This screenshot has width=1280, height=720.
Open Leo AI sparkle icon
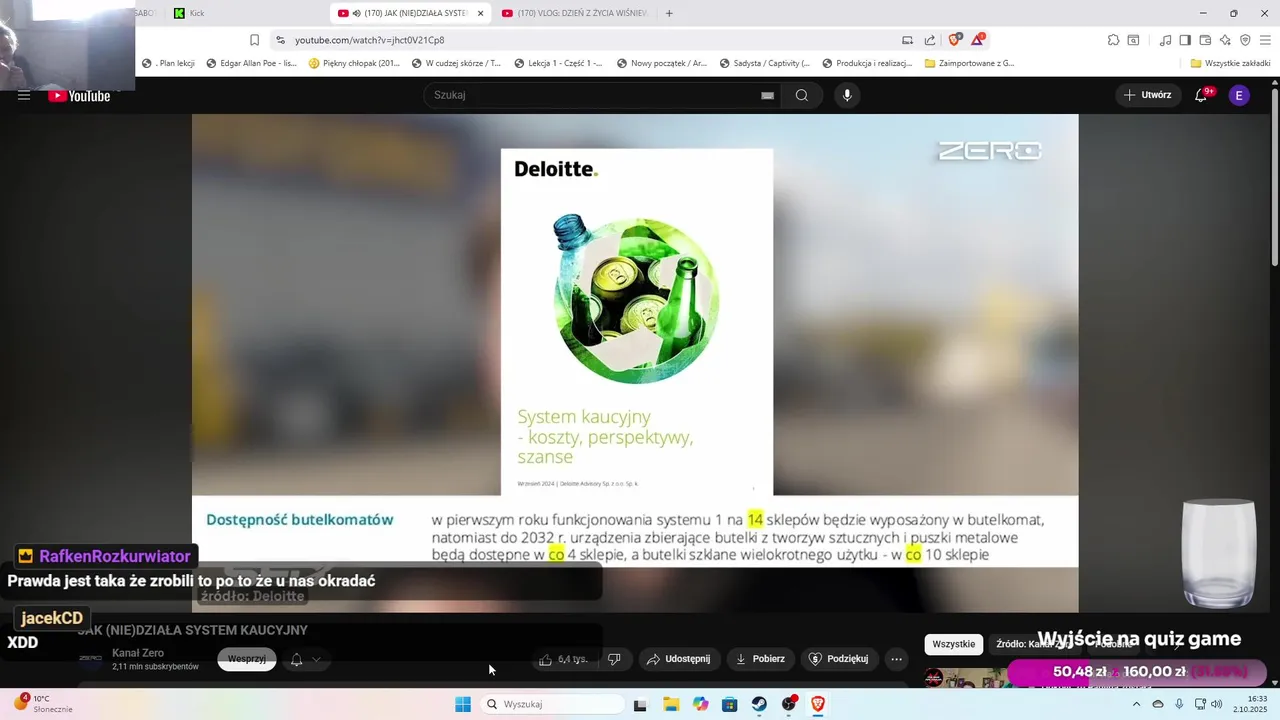(1225, 40)
